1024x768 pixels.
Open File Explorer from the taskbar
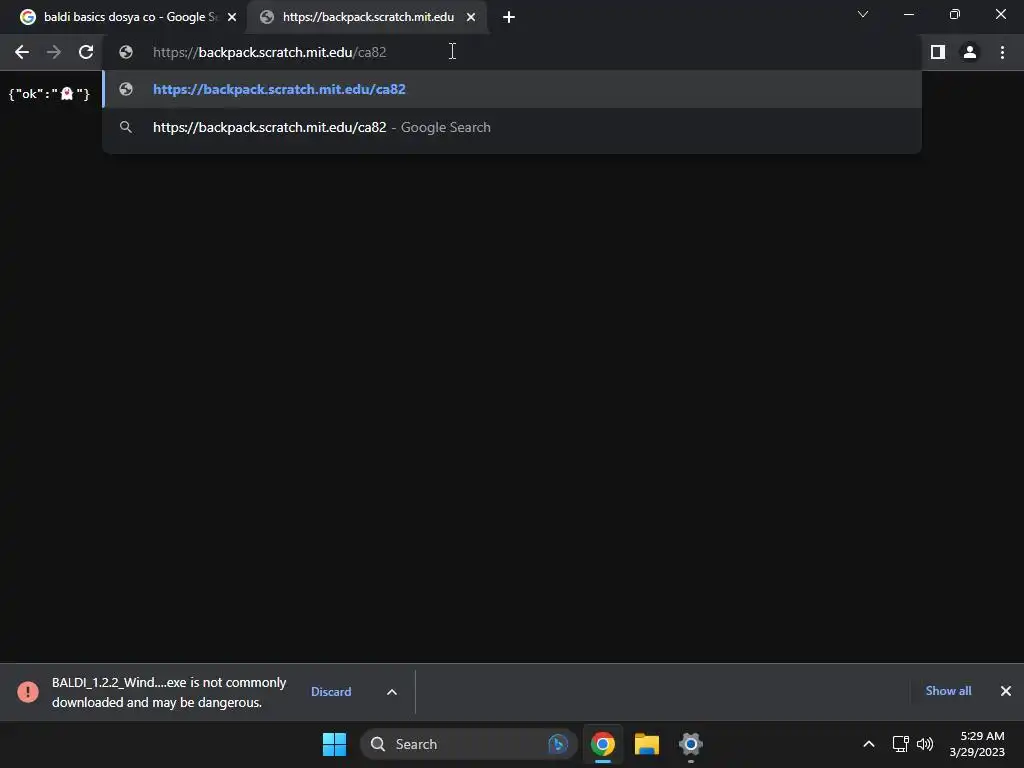[x=647, y=744]
